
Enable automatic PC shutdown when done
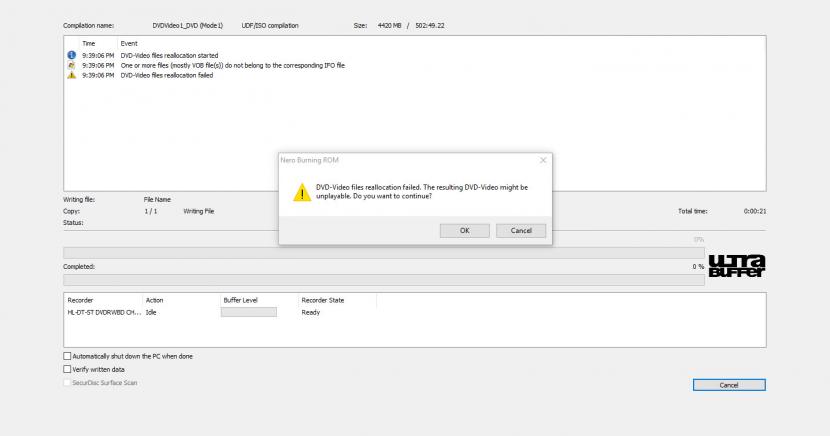click(x=67, y=356)
